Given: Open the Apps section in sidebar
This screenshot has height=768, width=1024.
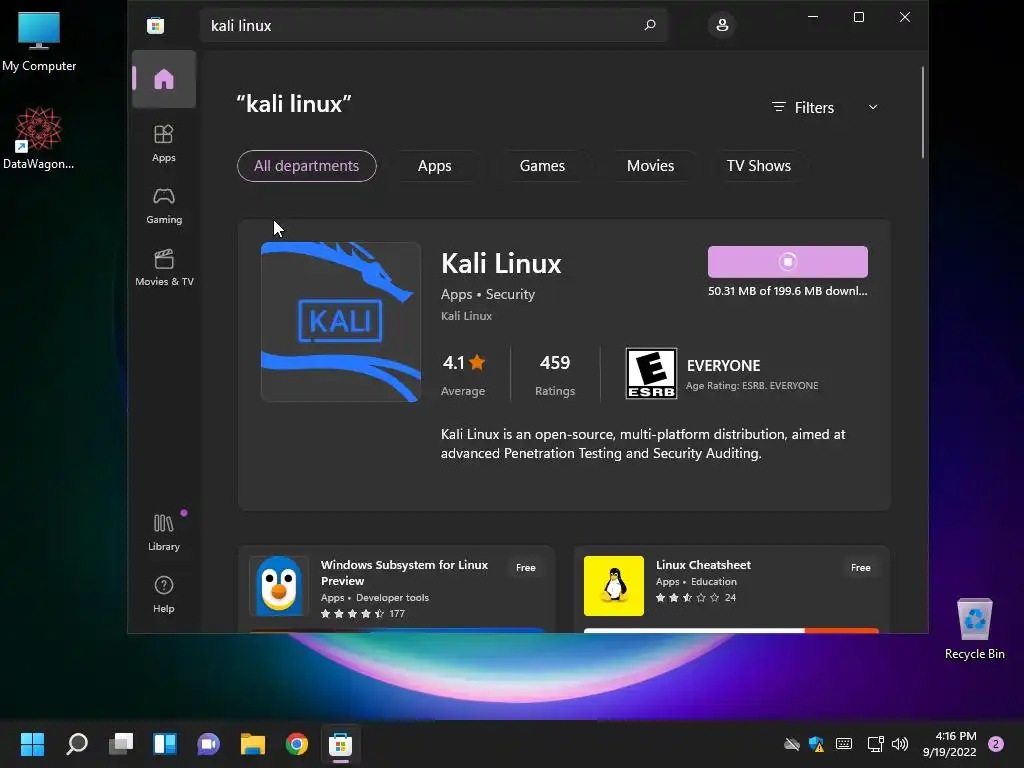Looking at the screenshot, I should tap(164, 142).
